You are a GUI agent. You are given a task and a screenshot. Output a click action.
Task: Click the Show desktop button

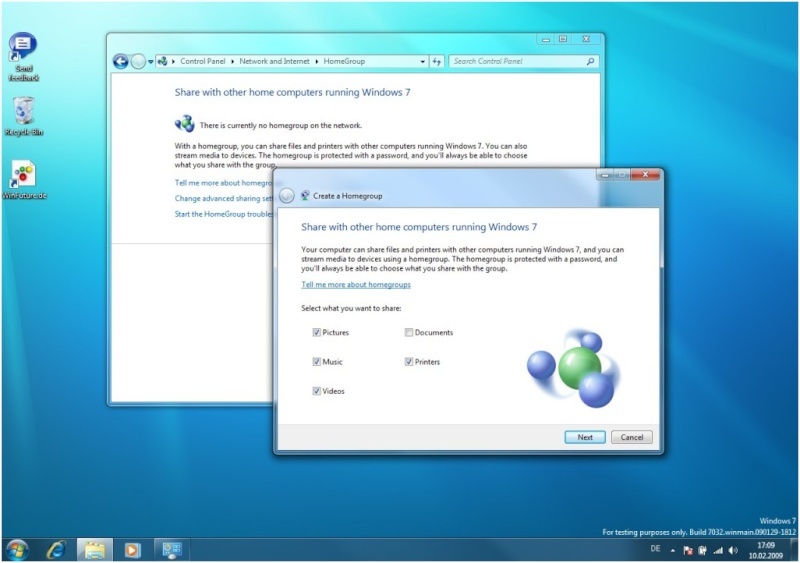(x=795, y=550)
